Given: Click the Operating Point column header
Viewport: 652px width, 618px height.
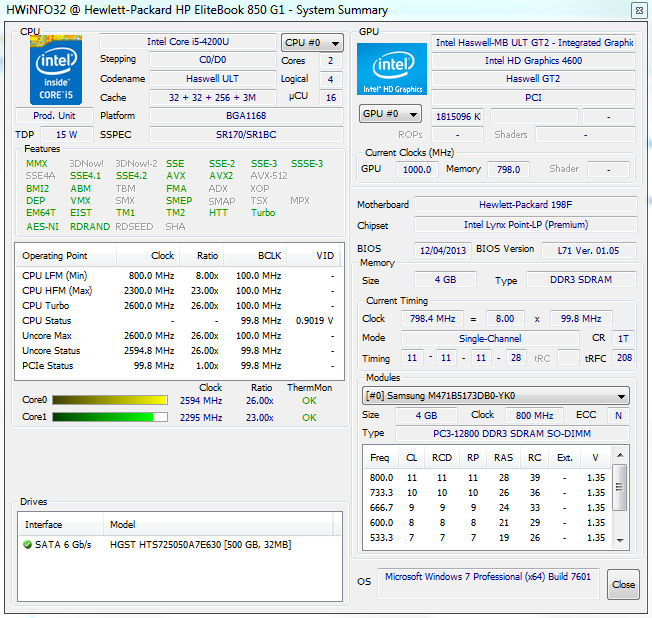Looking at the screenshot, I should [x=66, y=255].
